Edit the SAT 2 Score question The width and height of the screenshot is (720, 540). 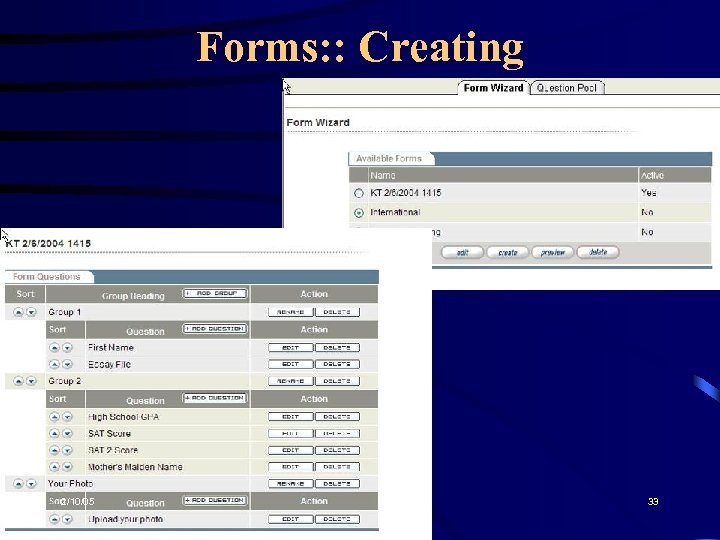[291, 450]
